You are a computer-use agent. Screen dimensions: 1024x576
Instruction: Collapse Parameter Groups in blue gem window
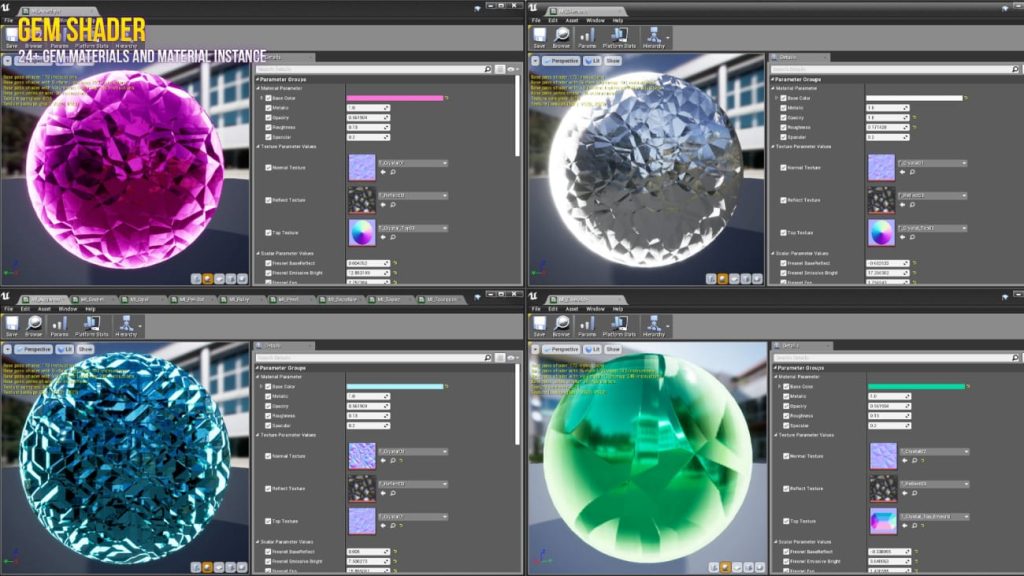[x=257, y=368]
